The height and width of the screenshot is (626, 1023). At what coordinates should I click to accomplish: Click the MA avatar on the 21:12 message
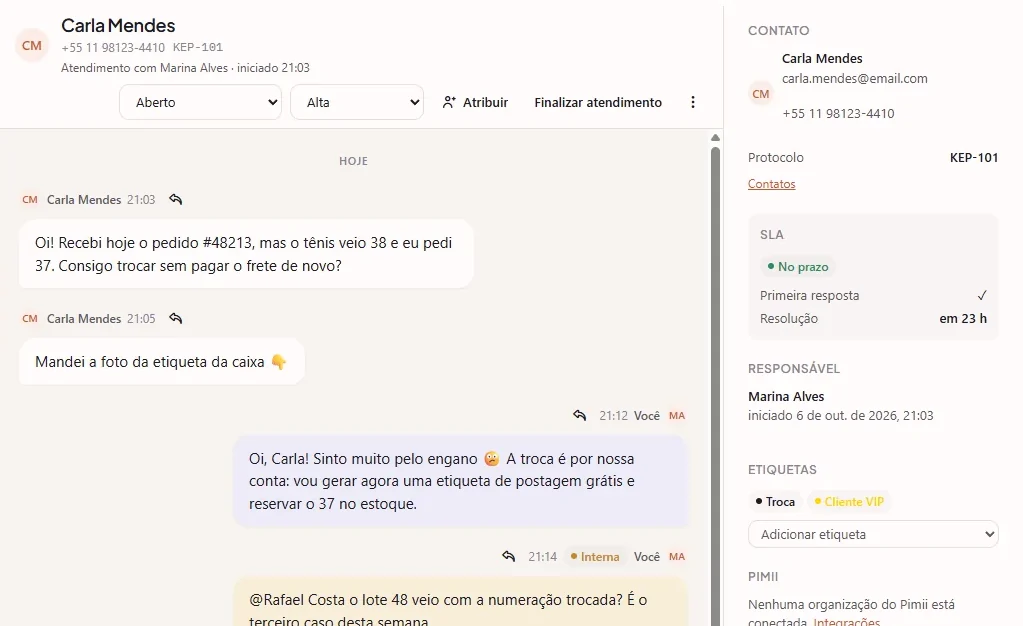click(677, 416)
